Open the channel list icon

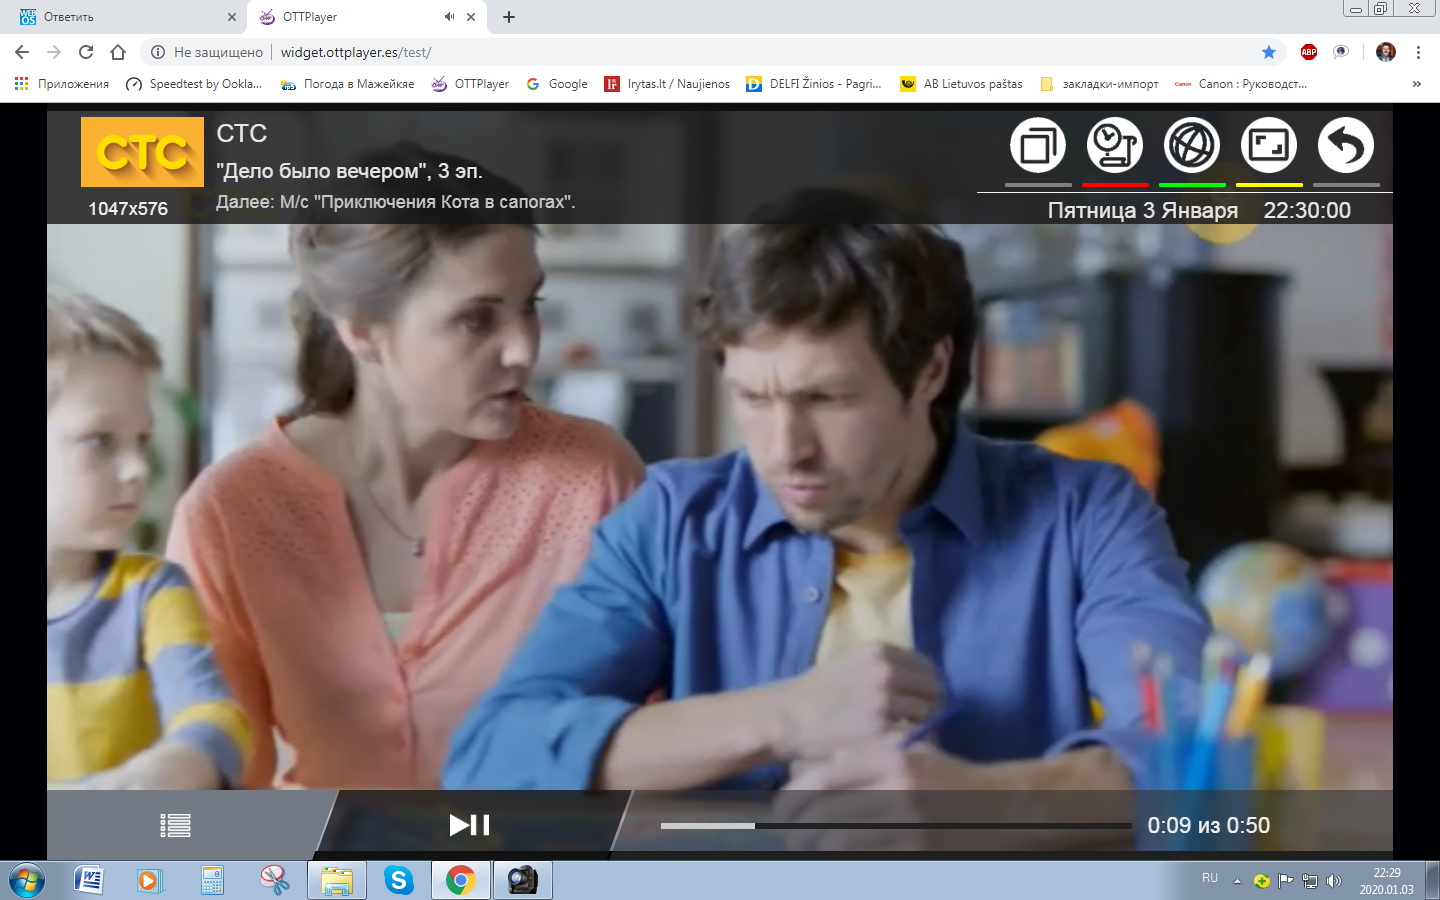click(175, 825)
